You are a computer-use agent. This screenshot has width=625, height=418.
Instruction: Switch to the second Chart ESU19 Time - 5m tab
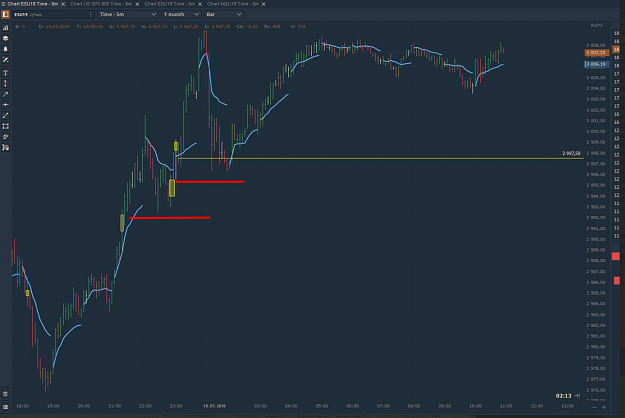(x=170, y=4)
